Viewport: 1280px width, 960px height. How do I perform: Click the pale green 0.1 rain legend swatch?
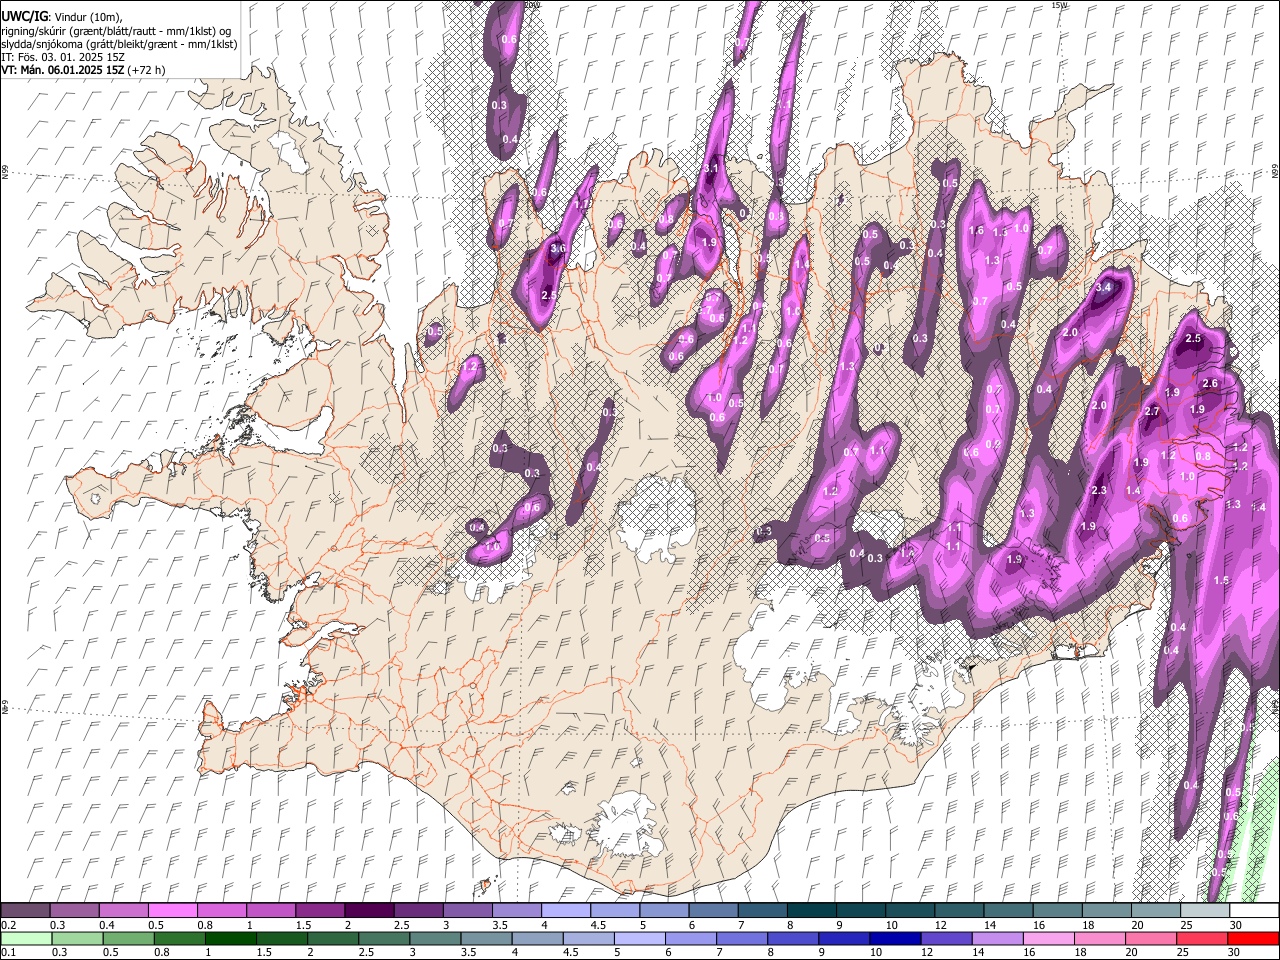pos(26,938)
